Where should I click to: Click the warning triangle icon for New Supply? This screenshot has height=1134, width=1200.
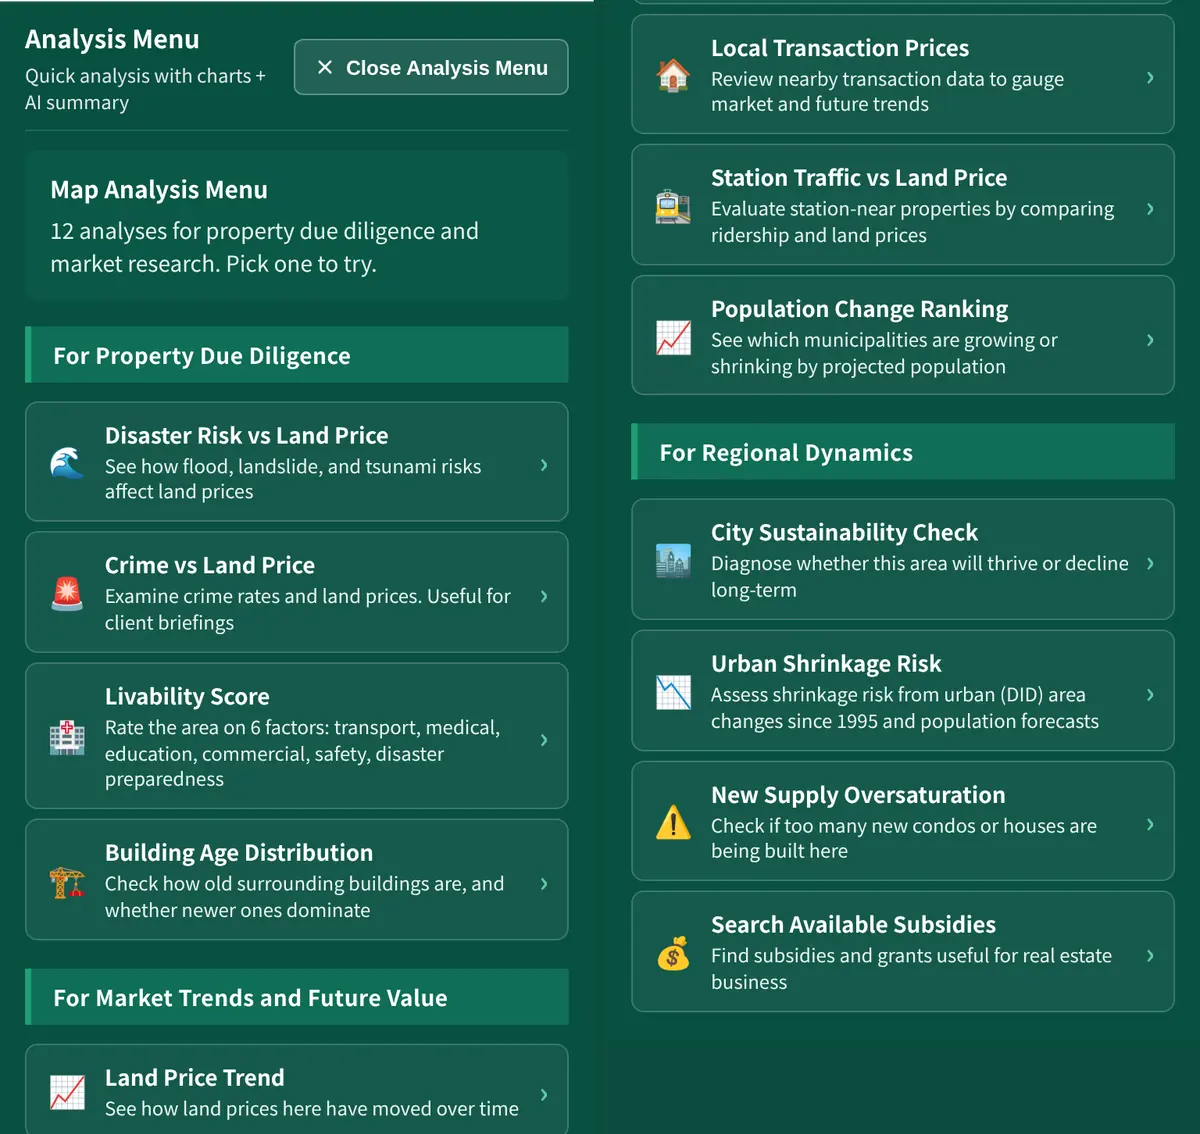(x=673, y=822)
